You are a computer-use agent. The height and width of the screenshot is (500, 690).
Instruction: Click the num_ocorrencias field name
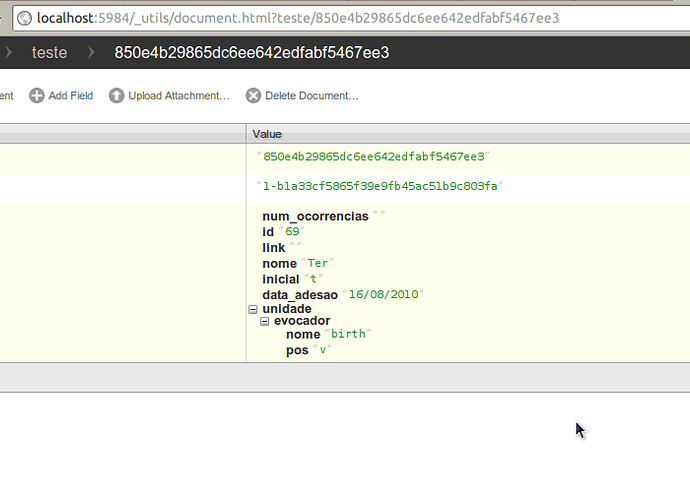click(315, 216)
